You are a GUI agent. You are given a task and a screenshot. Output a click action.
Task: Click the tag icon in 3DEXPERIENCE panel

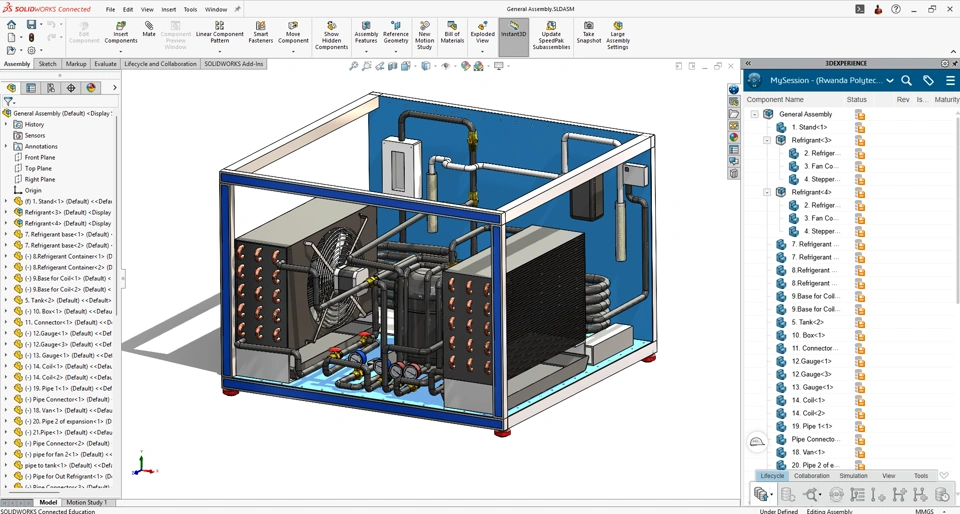click(928, 80)
